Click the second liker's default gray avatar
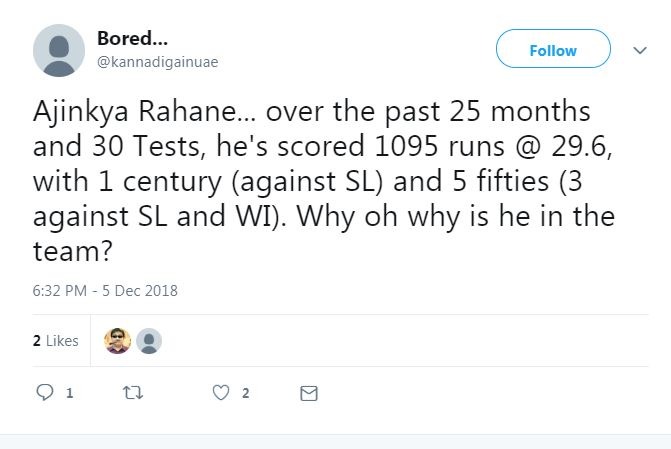 click(x=149, y=341)
